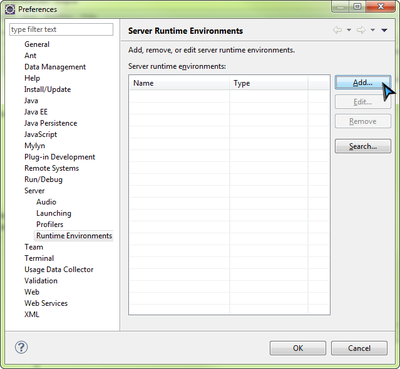Image resolution: width=400 pixels, height=369 pixels.
Task: Select Mylyn preferences category
Action: coord(34,146)
